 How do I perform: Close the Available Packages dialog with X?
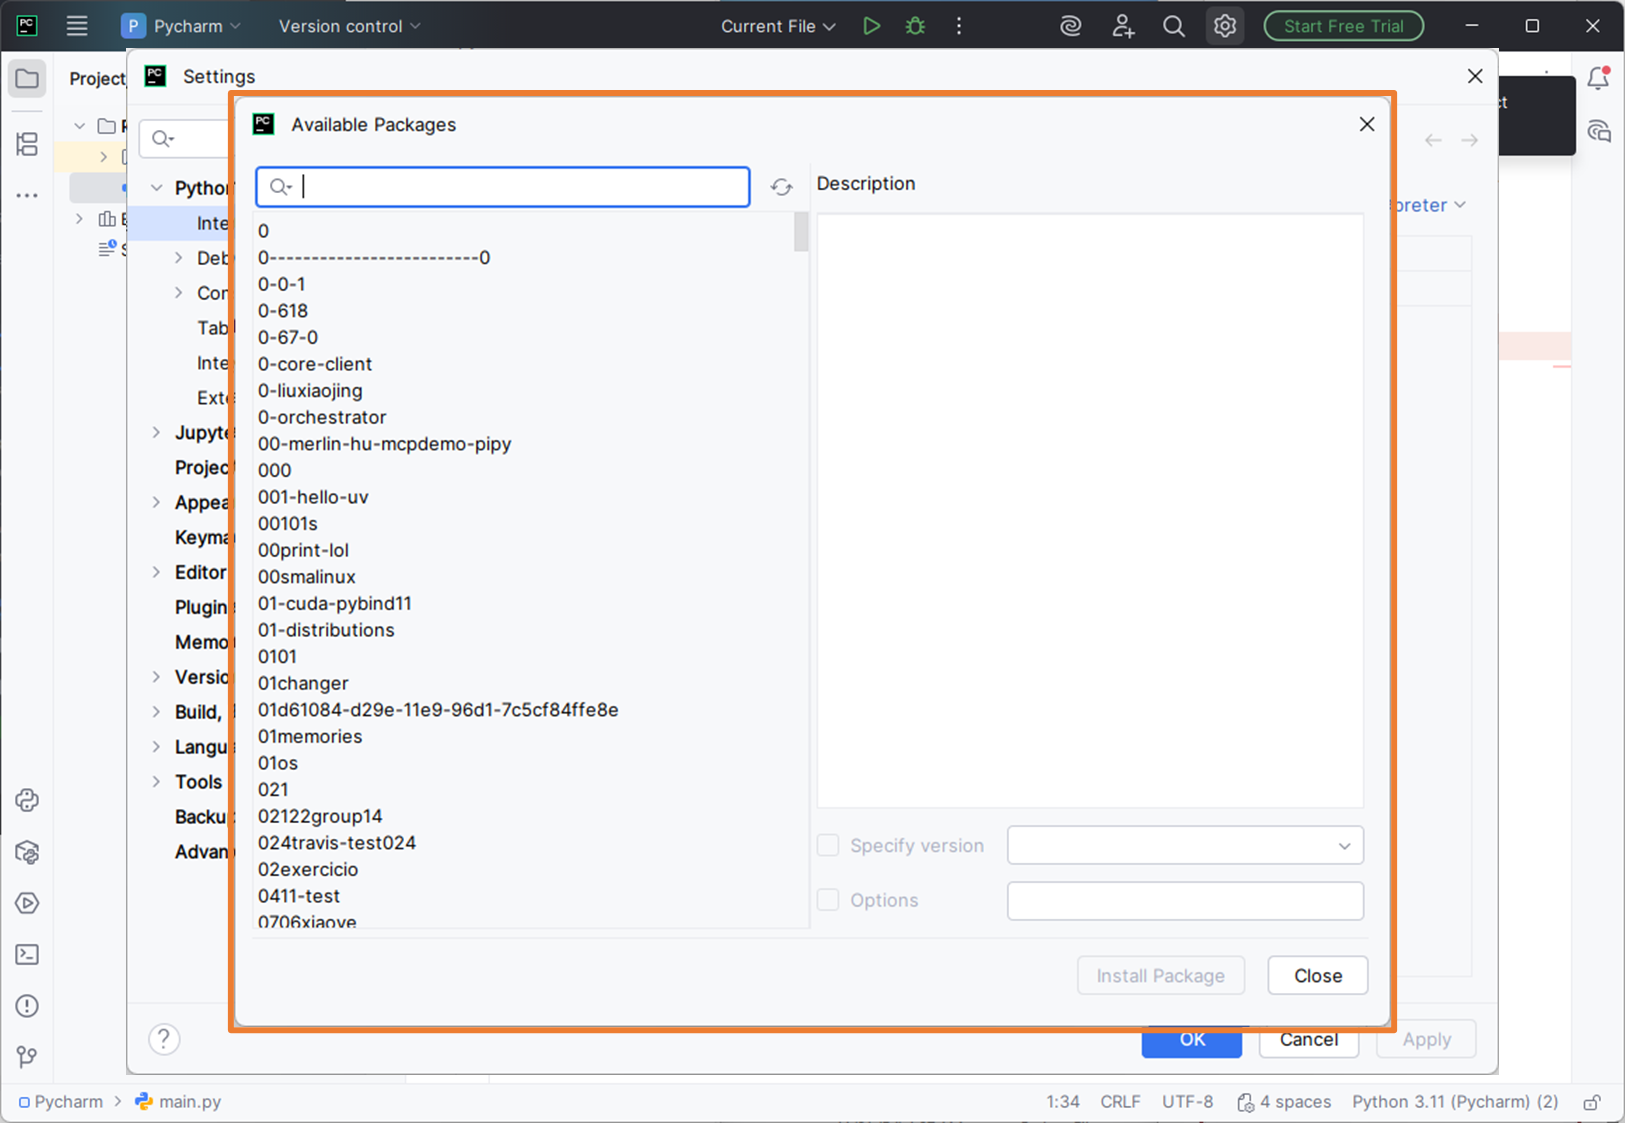(1367, 124)
